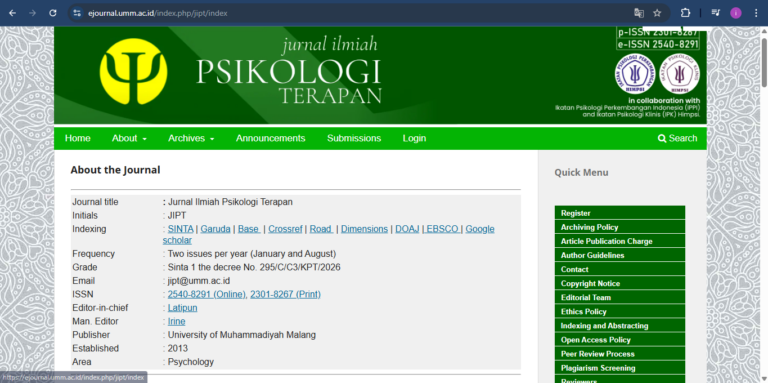This screenshot has width=768, height=383.
Task: Open Author Guidelines in Quick Menu
Action: pyautogui.click(x=620, y=255)
